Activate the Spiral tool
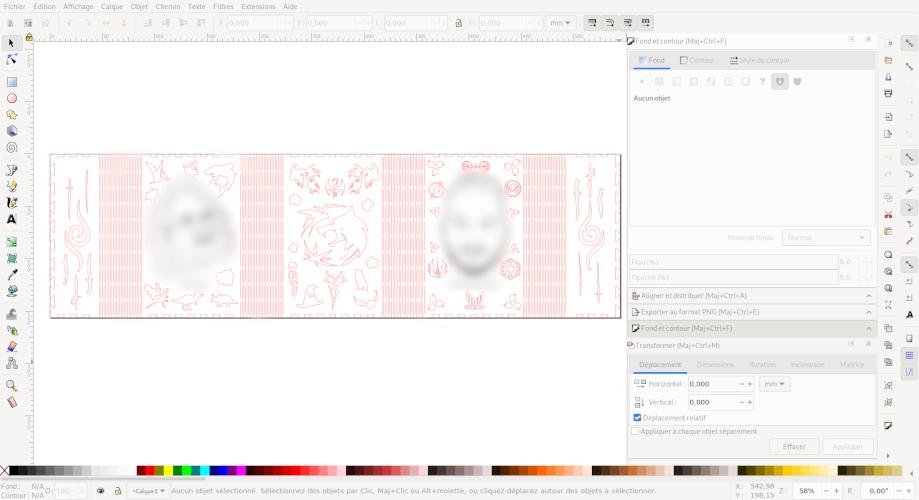 [x=12, y=147]
